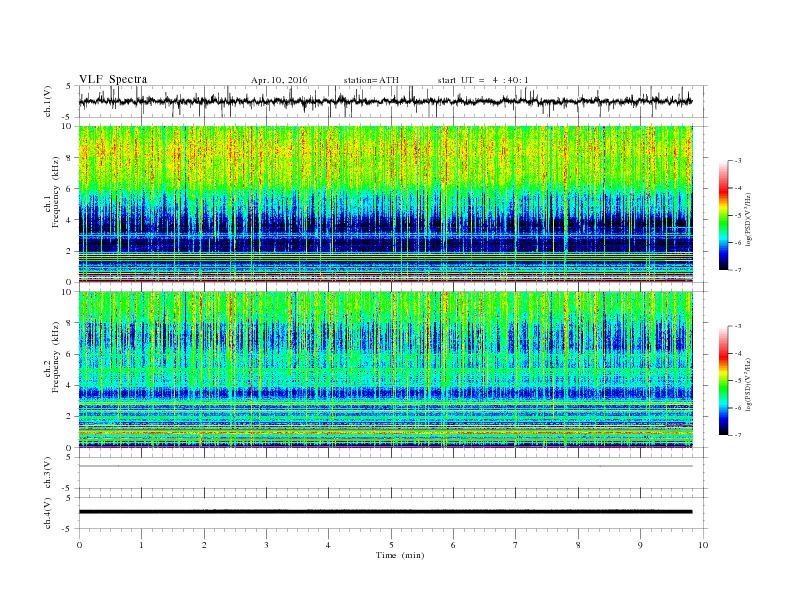Click the color bar beside the ch.1 spectrogram

coord(723,216)
